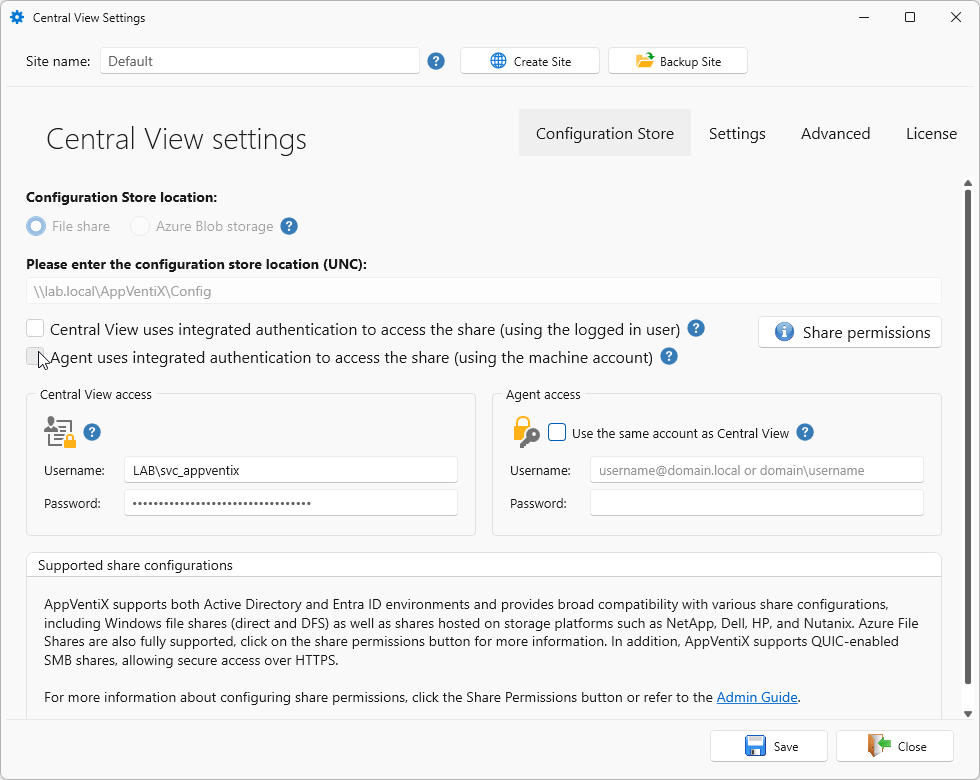The width and height of the screenshot is (980, 780).
Task: Click the user lock icon in Central View access
Action: (59, 432)
